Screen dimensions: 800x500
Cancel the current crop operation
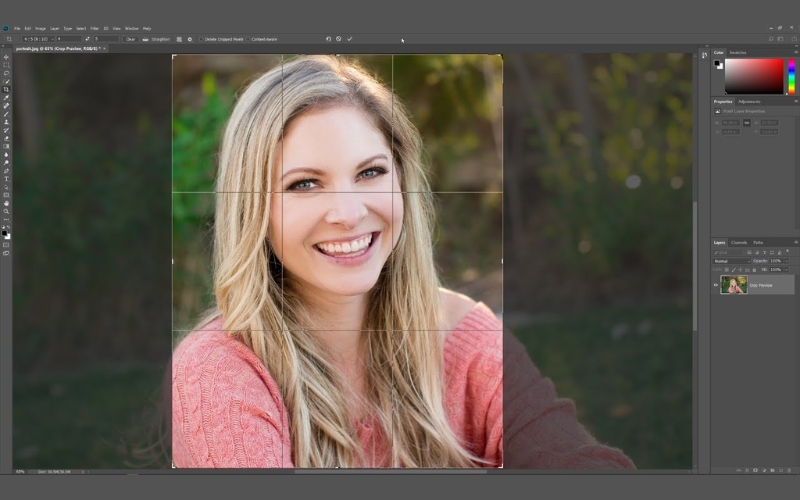339,39
